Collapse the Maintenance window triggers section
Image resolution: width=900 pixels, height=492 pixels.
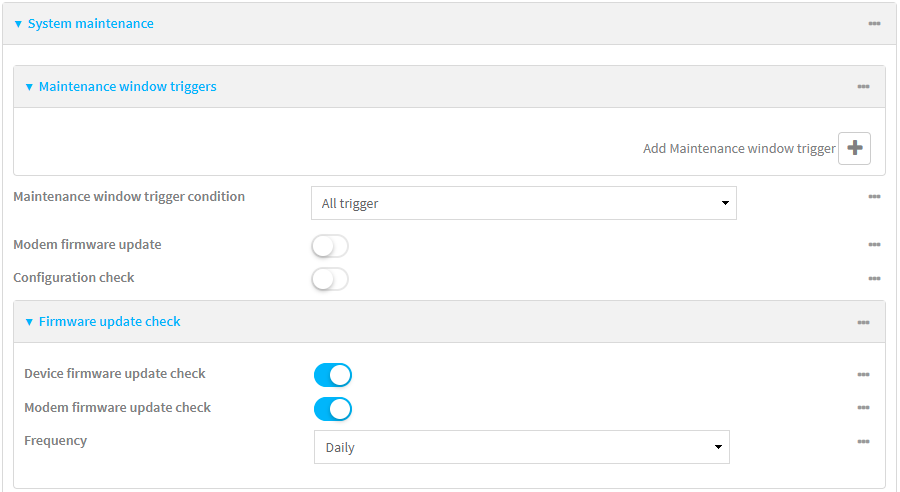(127, 87)
